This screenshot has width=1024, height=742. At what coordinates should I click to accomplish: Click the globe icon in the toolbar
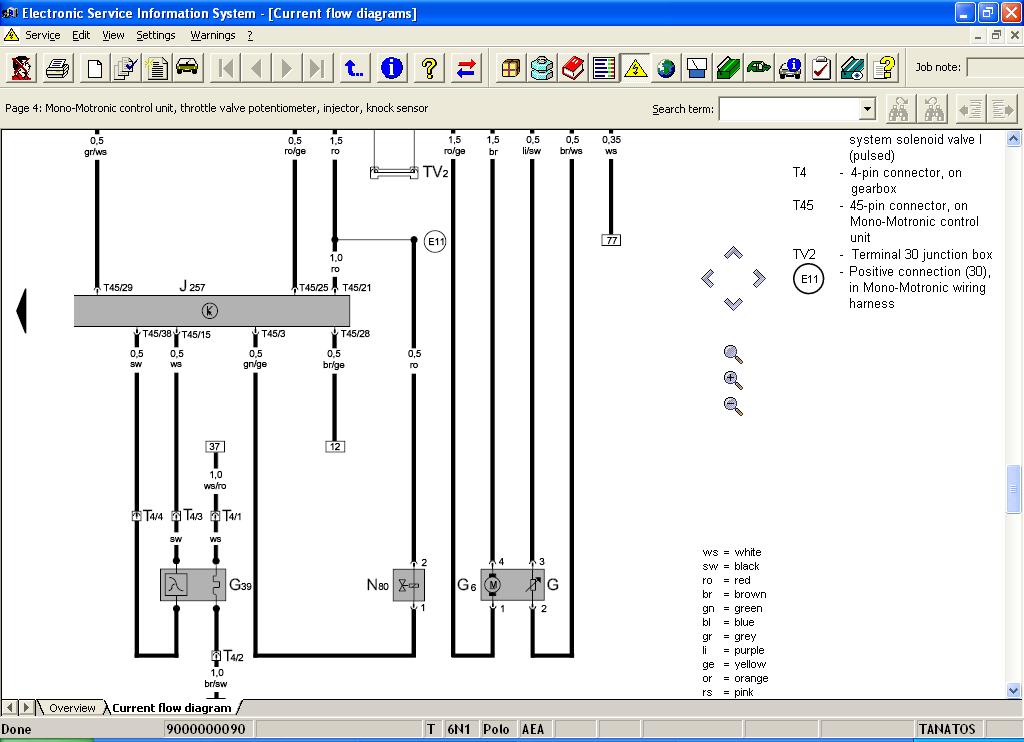click(666, 68)
